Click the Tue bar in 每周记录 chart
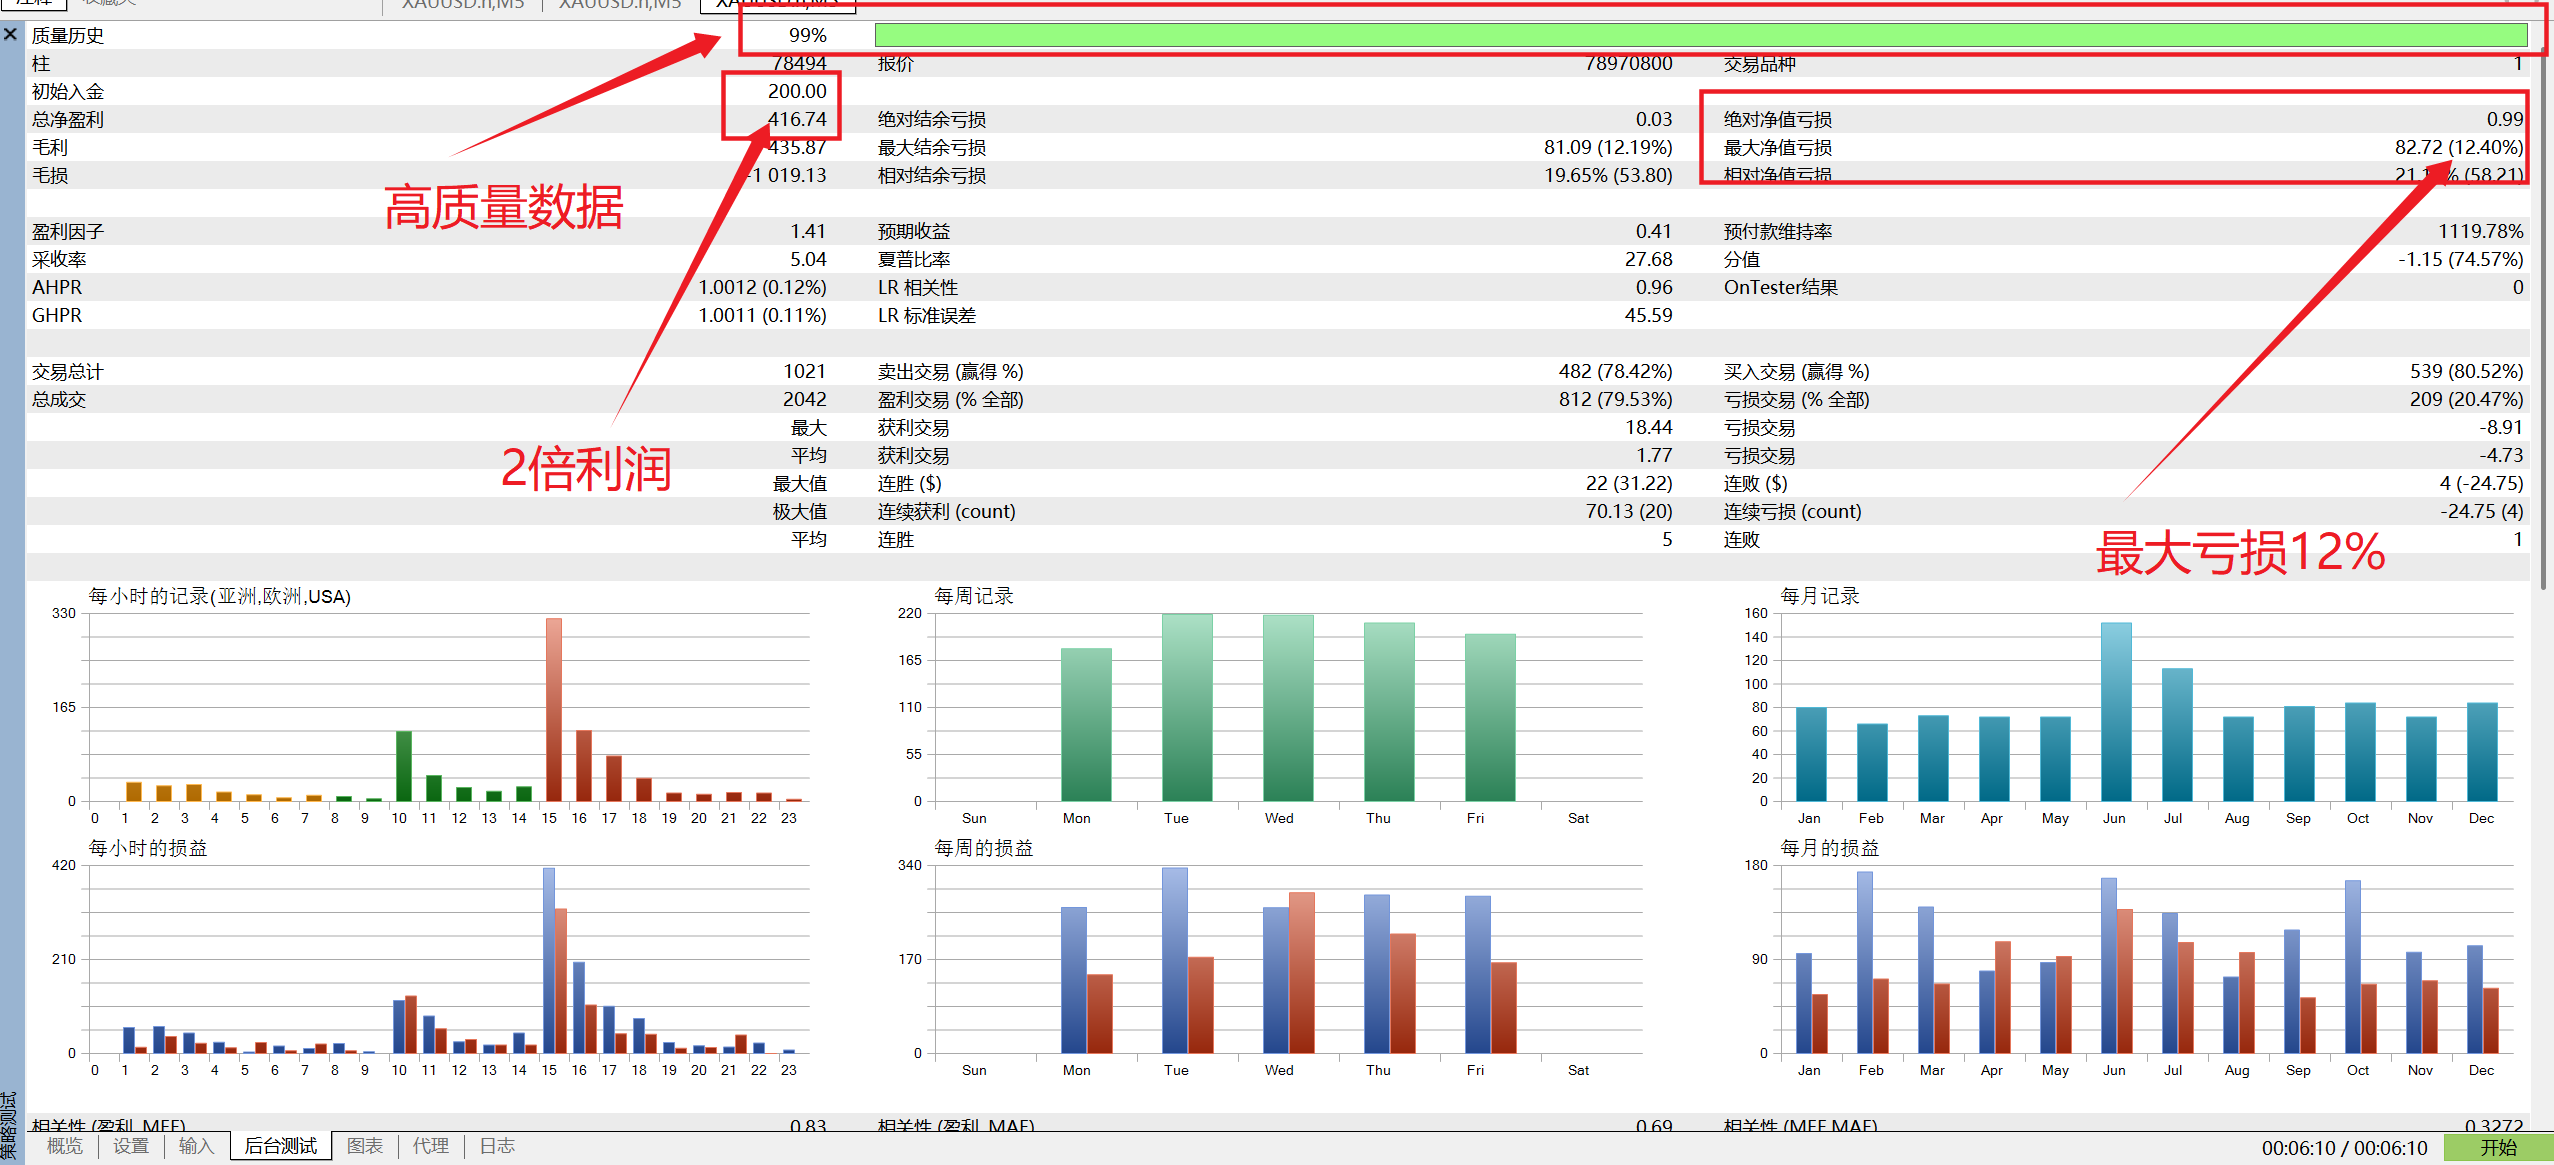This screenshot has width=2554, height=1165. (1187, 707)
